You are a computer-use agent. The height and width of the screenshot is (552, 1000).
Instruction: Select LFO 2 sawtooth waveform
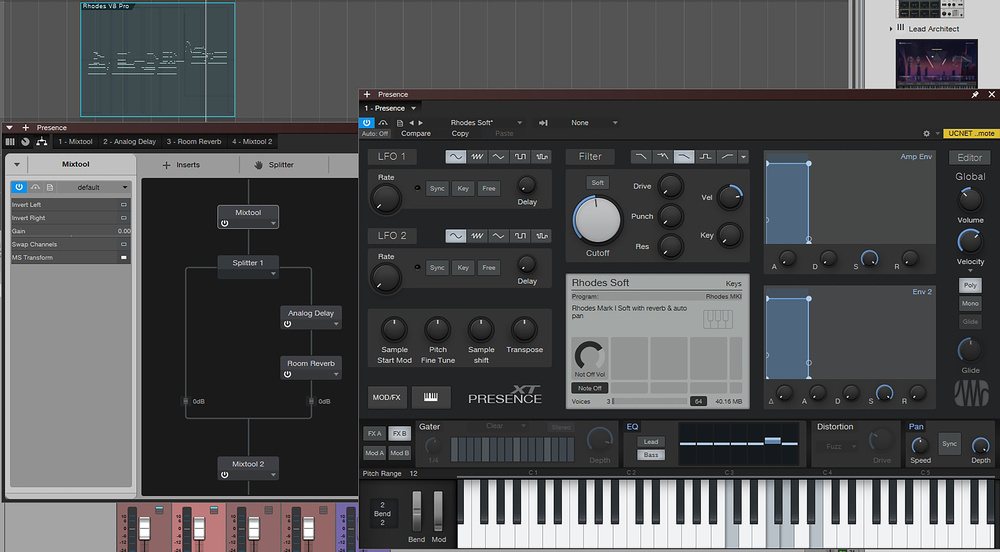[477, 236]
